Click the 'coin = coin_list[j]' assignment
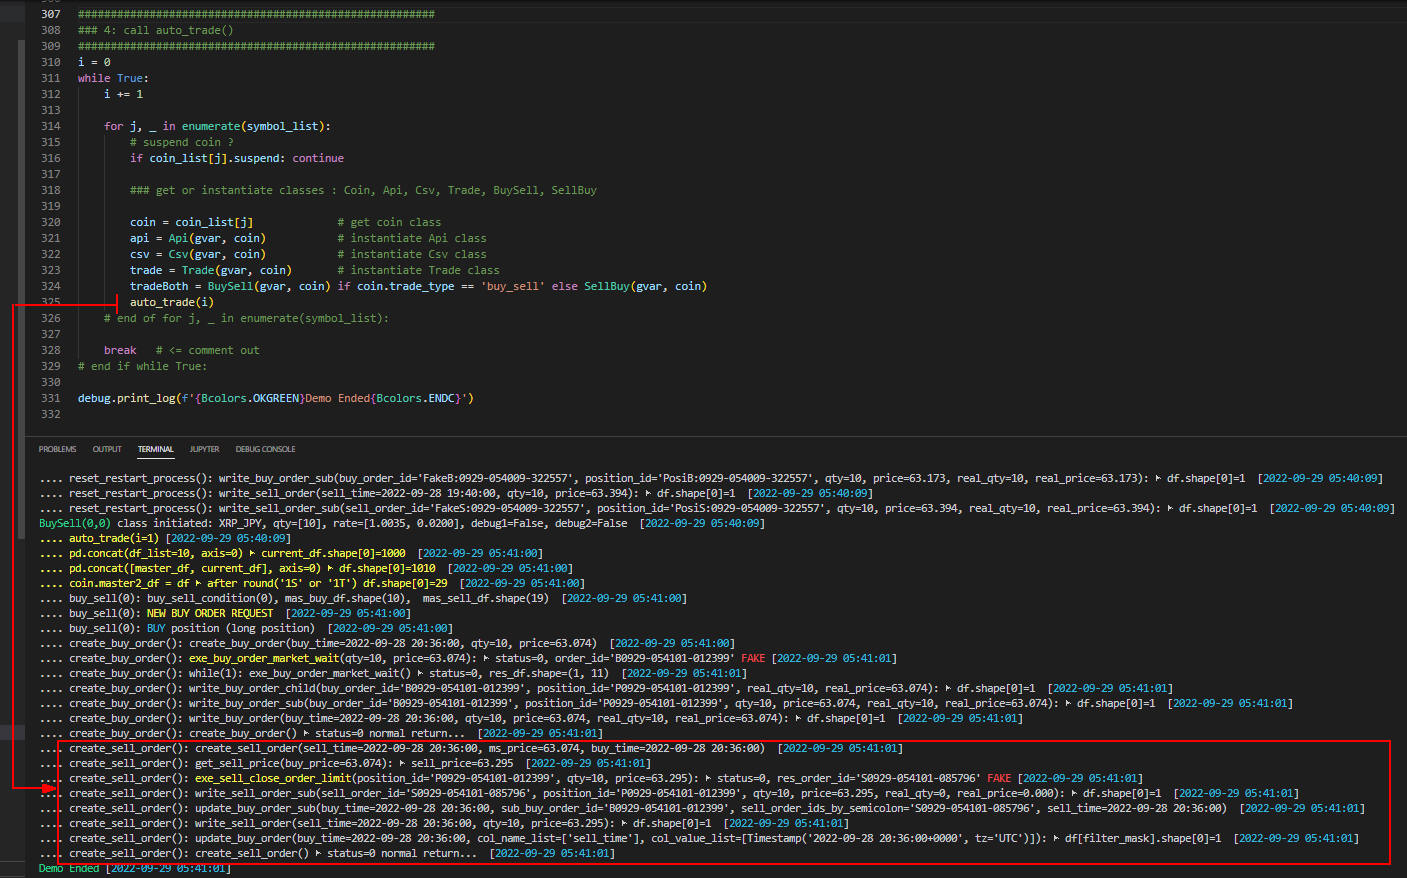 click(x=191, y=222)
